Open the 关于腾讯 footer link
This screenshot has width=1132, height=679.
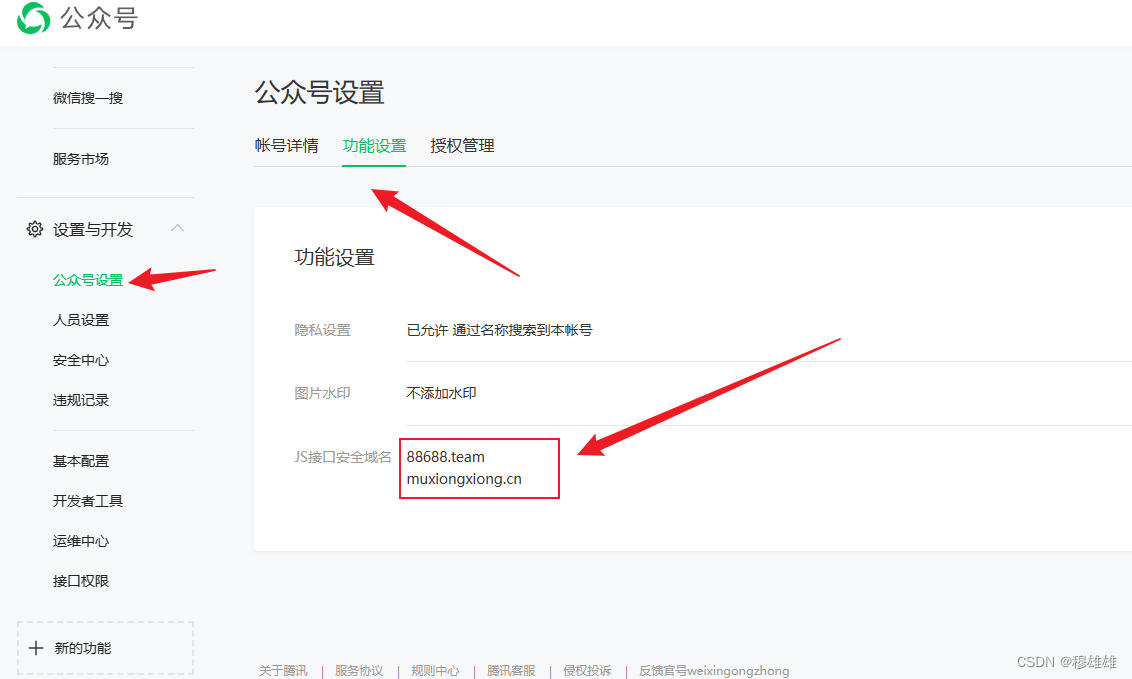point(283,670)
